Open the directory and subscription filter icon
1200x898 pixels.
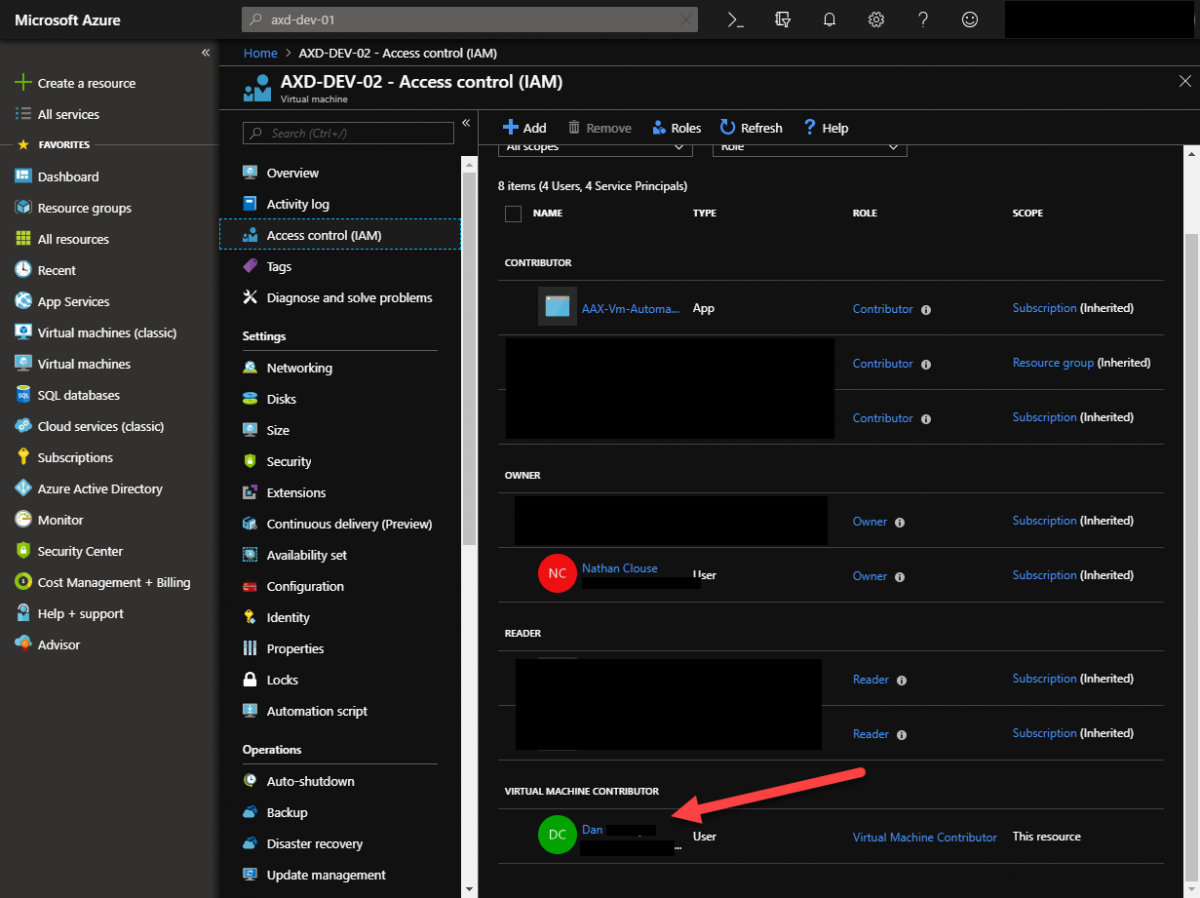783,20
